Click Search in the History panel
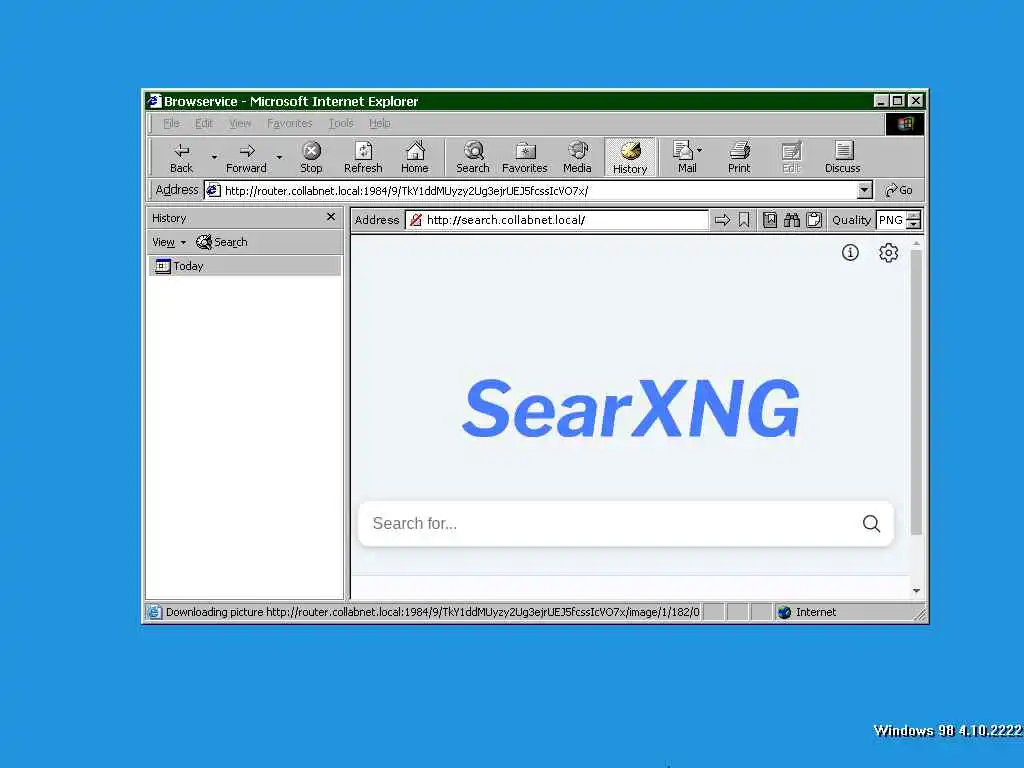This screenshot has width=1024, height=768. (222, 242)
